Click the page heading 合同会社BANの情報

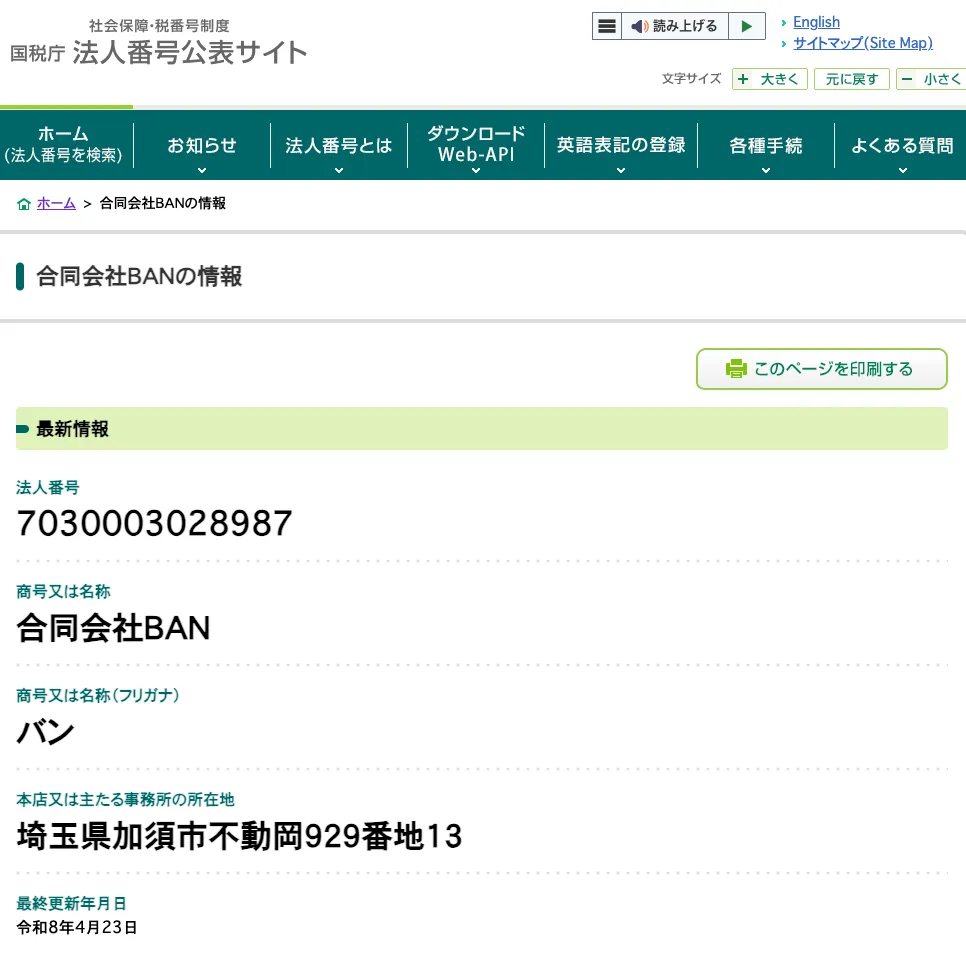click(139, 277)
